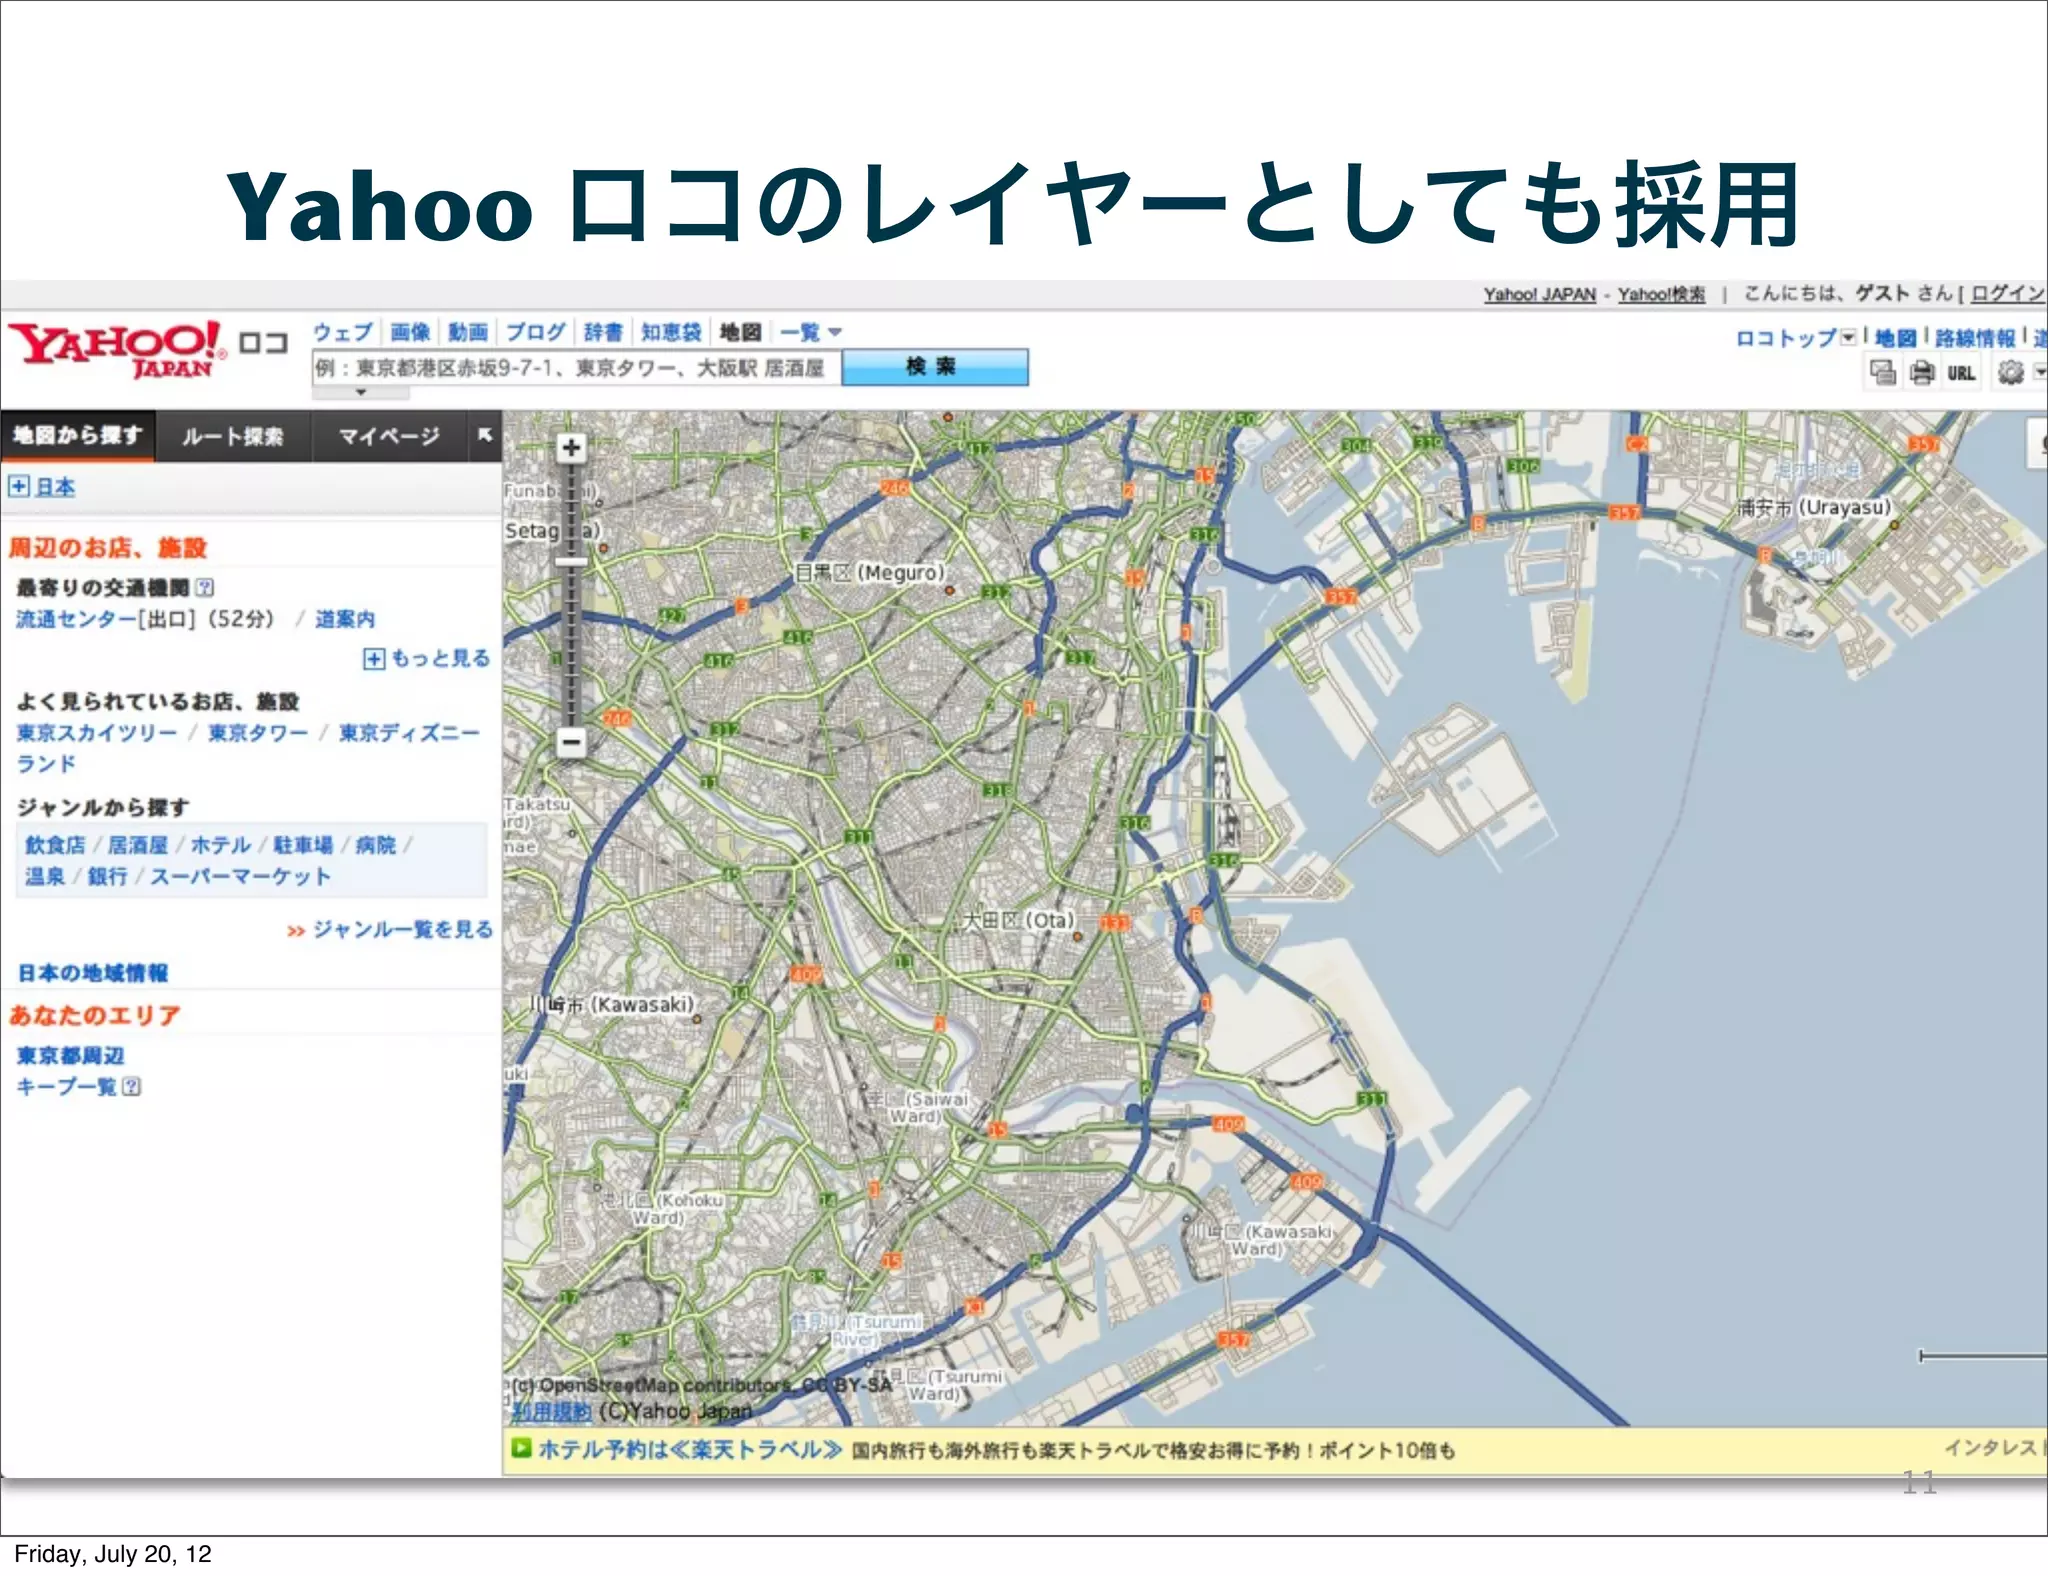Select the ブログ search tab
This screenshot has width=2048, height=1576.
535,332
